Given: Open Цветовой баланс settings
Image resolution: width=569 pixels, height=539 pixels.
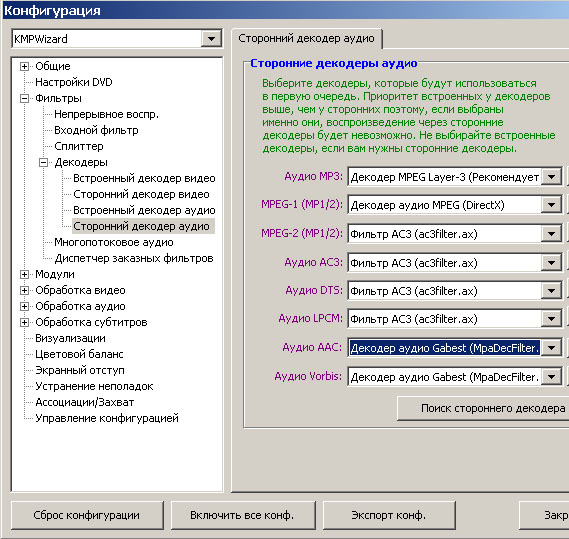Looking at the screenshot, I should (x=79, y=354).
